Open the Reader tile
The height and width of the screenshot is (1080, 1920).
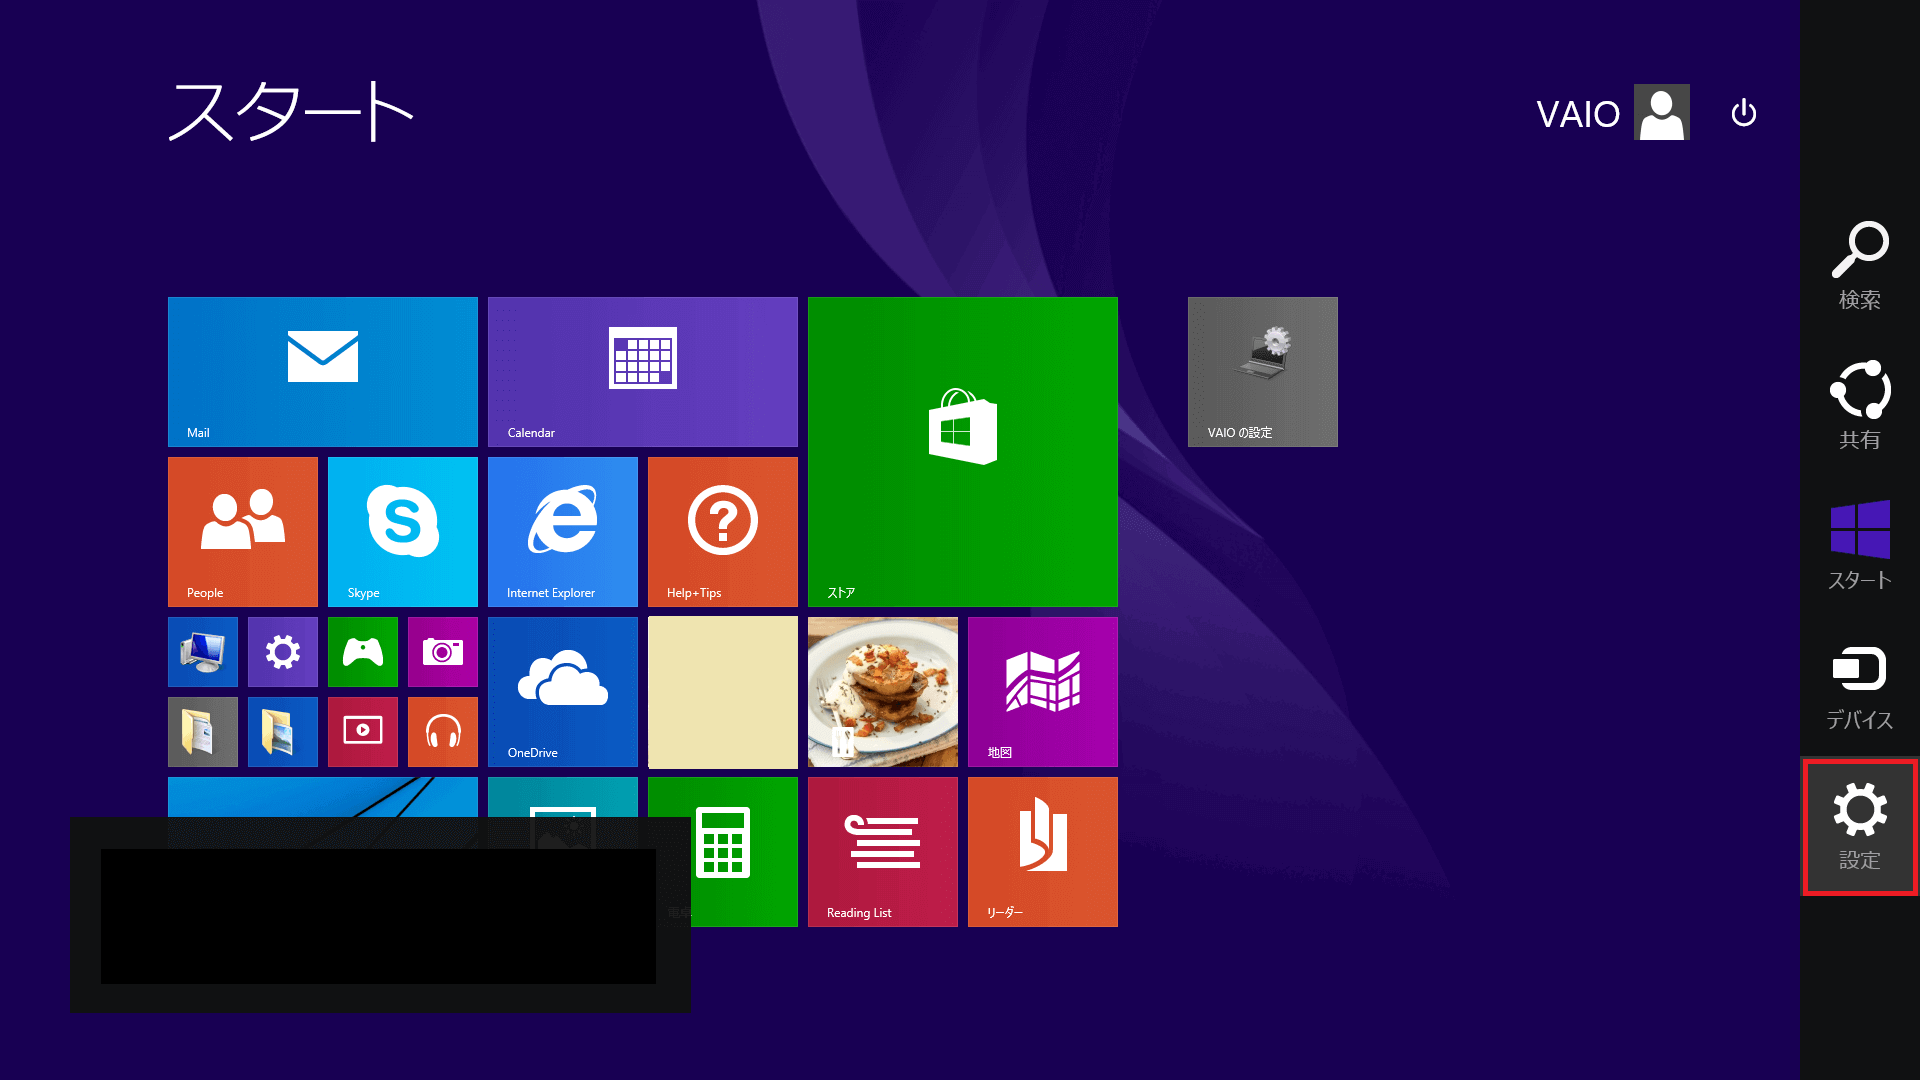[1043, 852]
